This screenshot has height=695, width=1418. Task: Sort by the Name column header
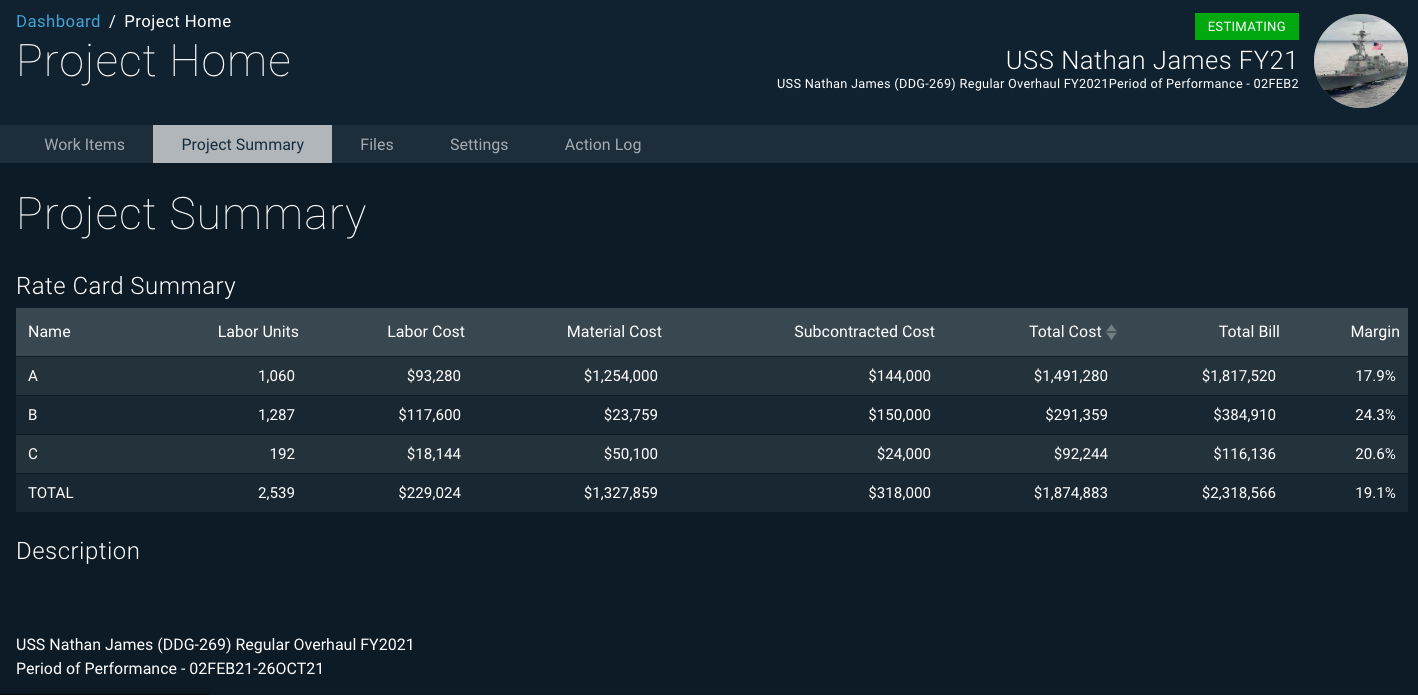click(x=49, y=332)
